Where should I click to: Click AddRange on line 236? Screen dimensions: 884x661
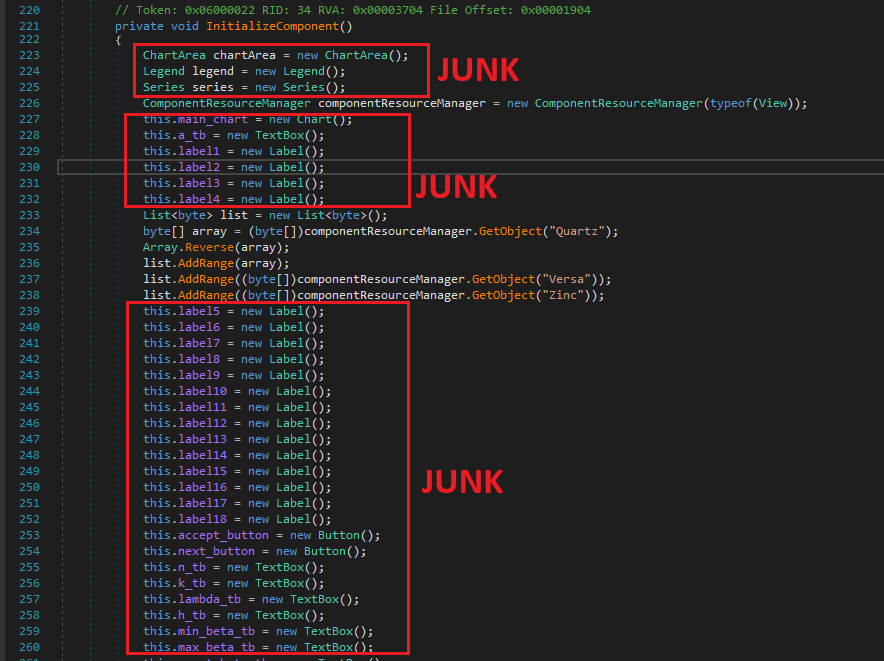click(x=206, y=263)
